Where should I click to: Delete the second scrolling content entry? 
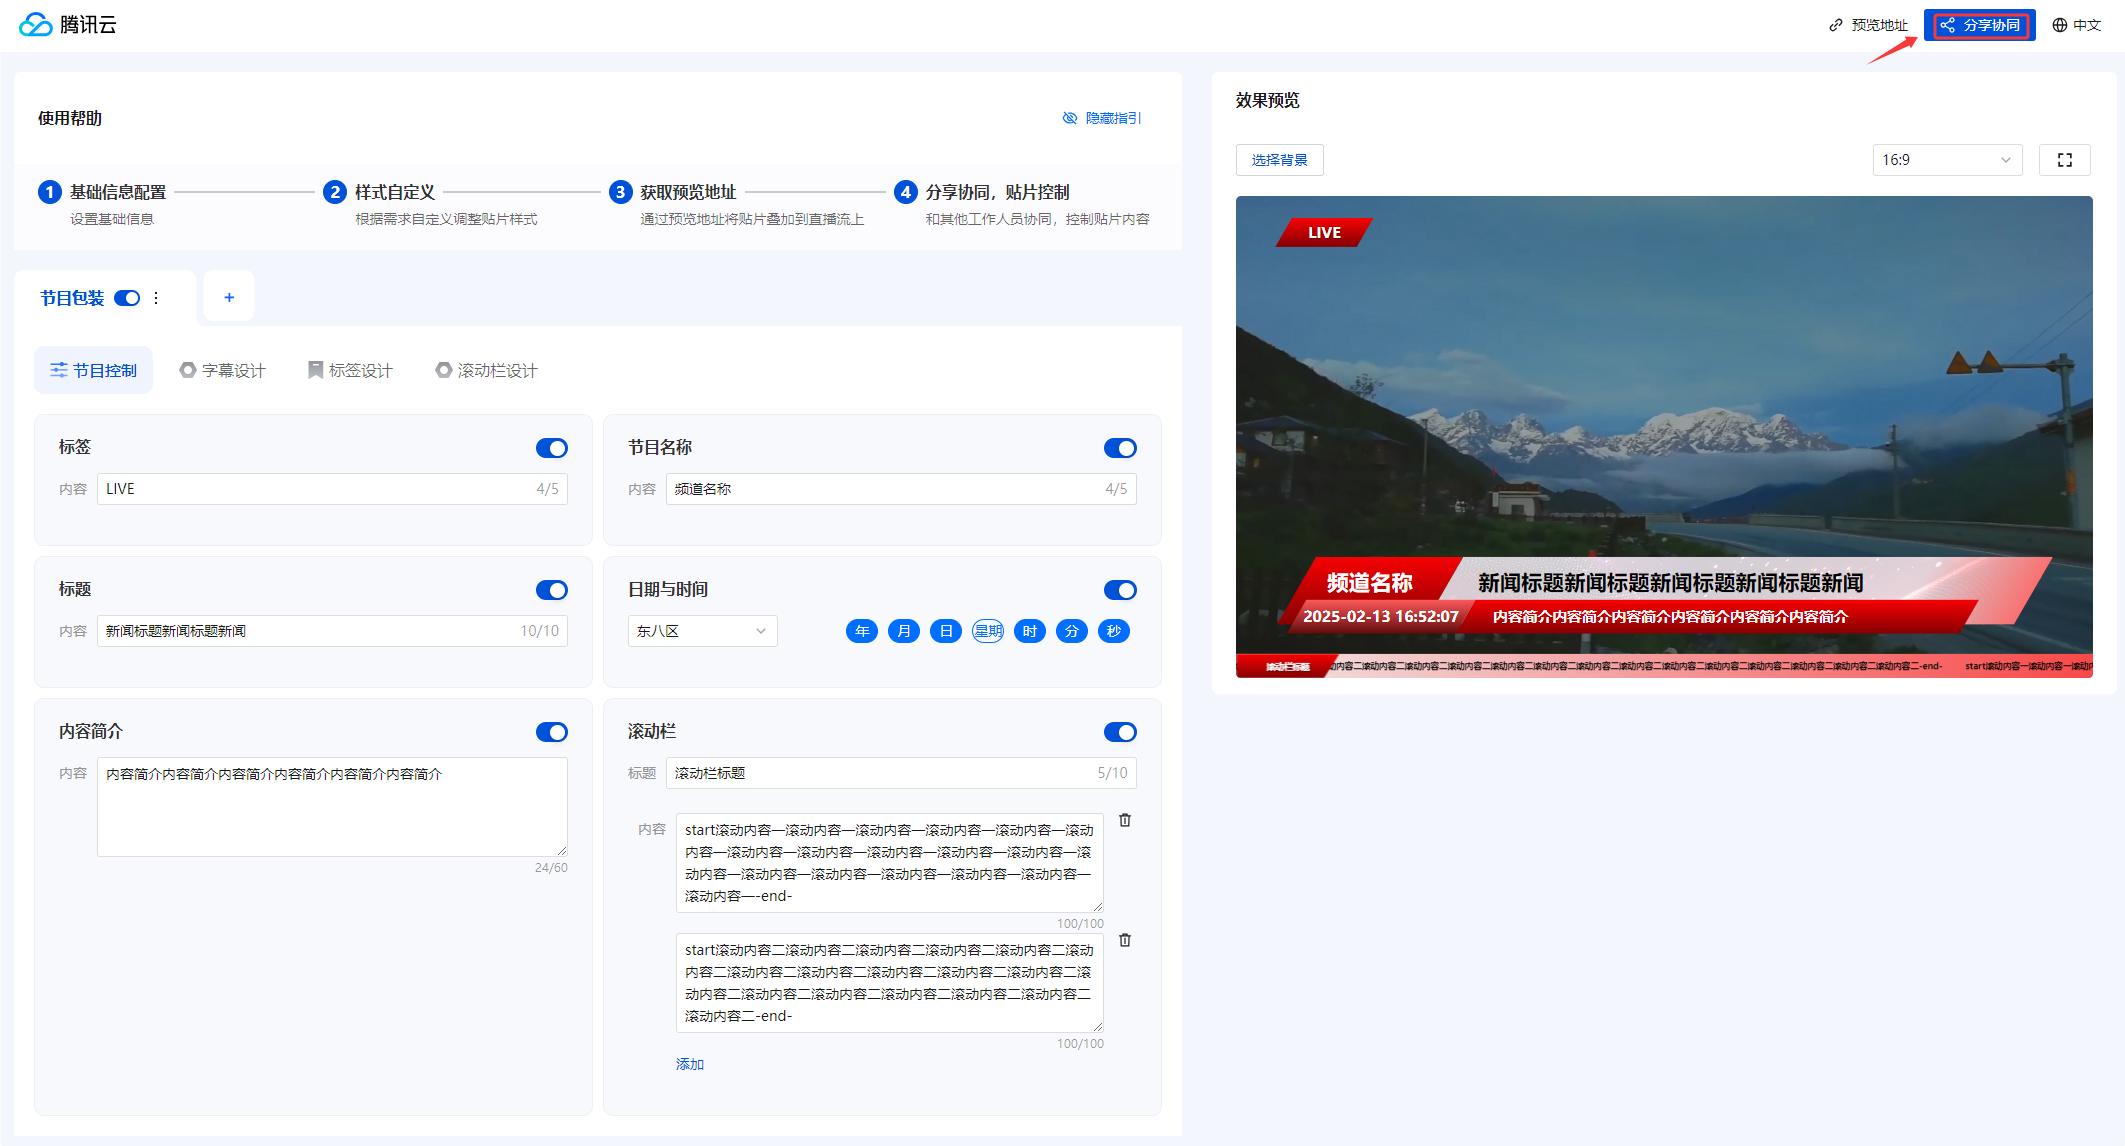(x=1125, y=940)
